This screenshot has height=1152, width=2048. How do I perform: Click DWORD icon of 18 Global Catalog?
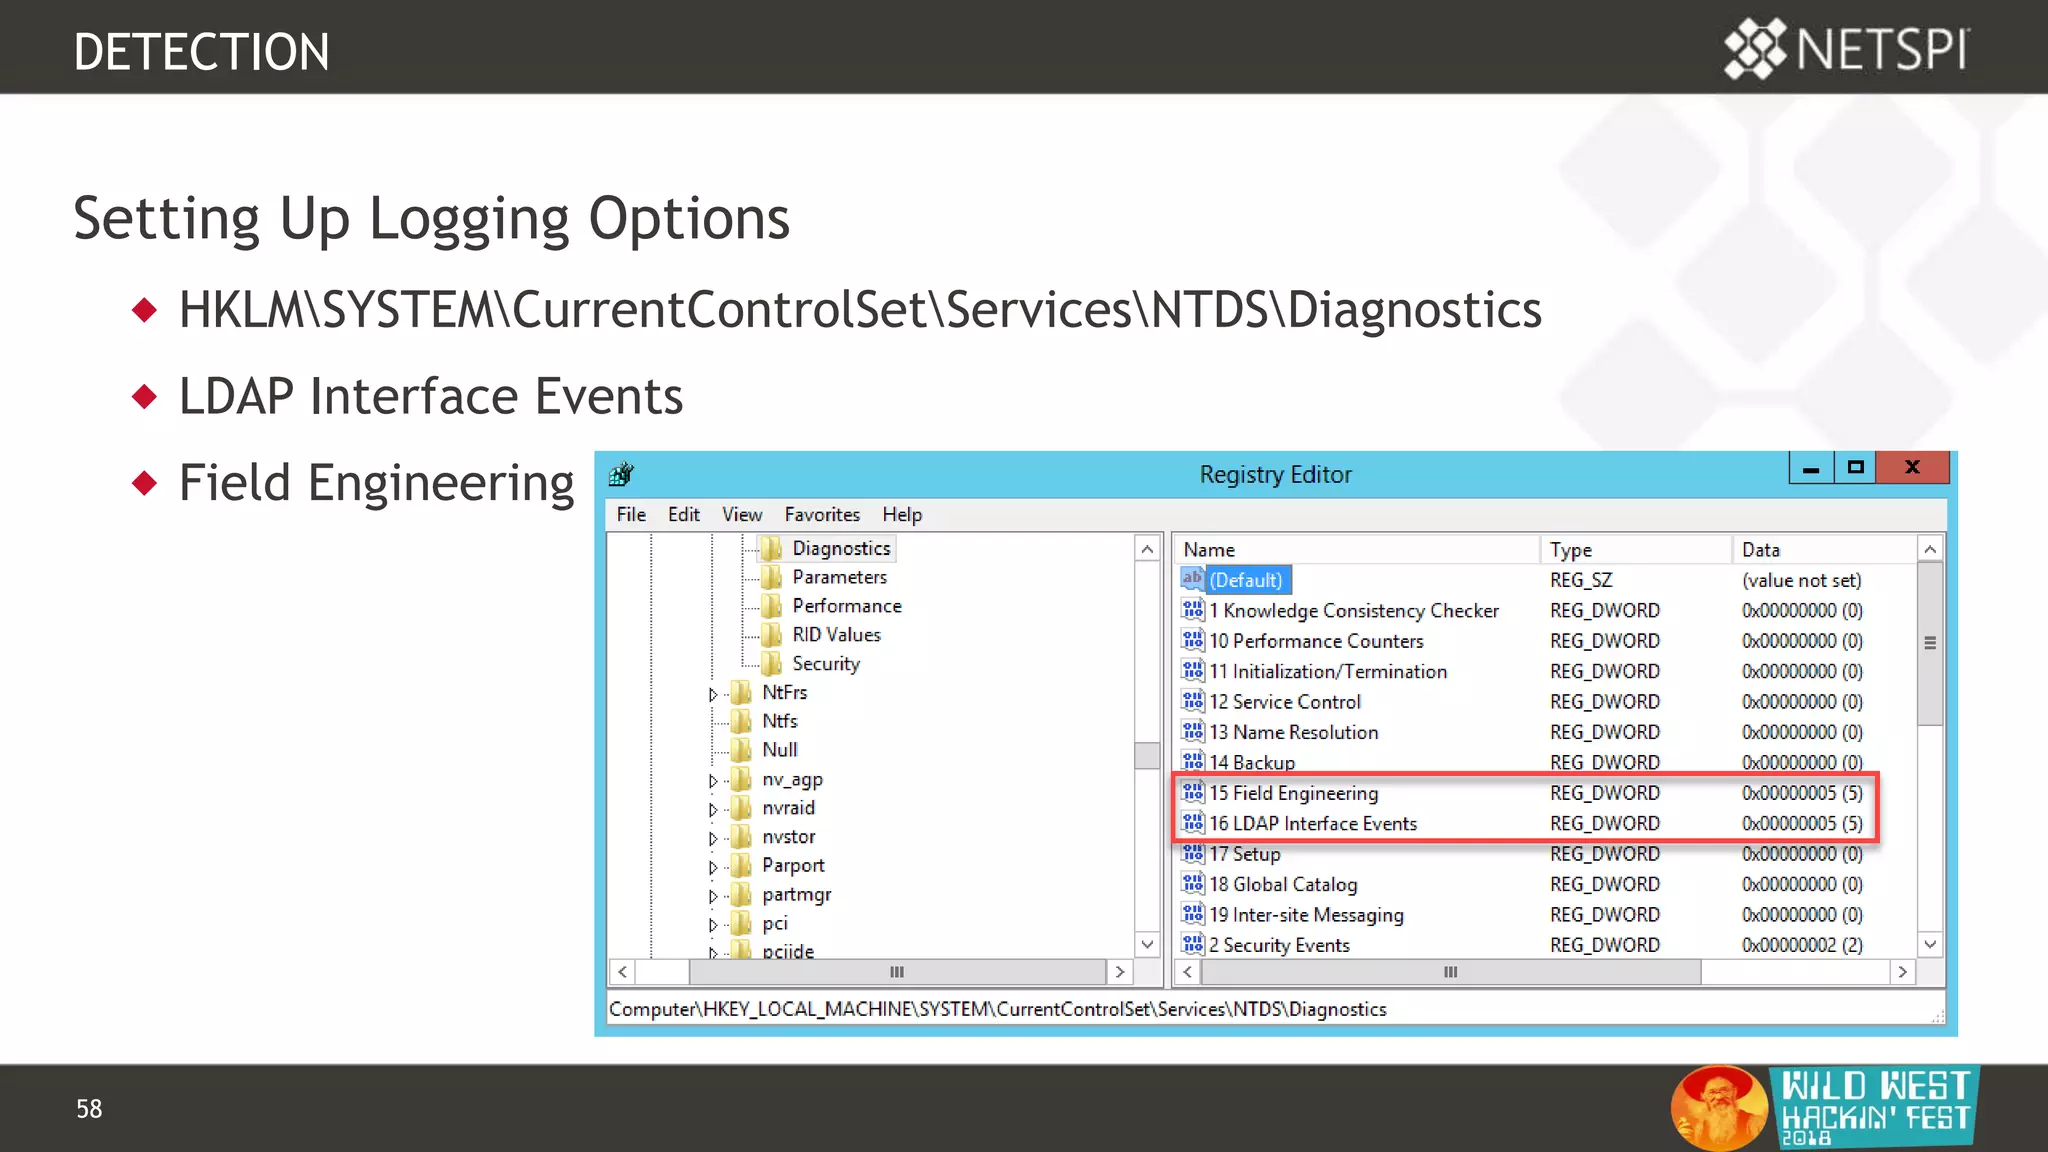coord(1192,884)
